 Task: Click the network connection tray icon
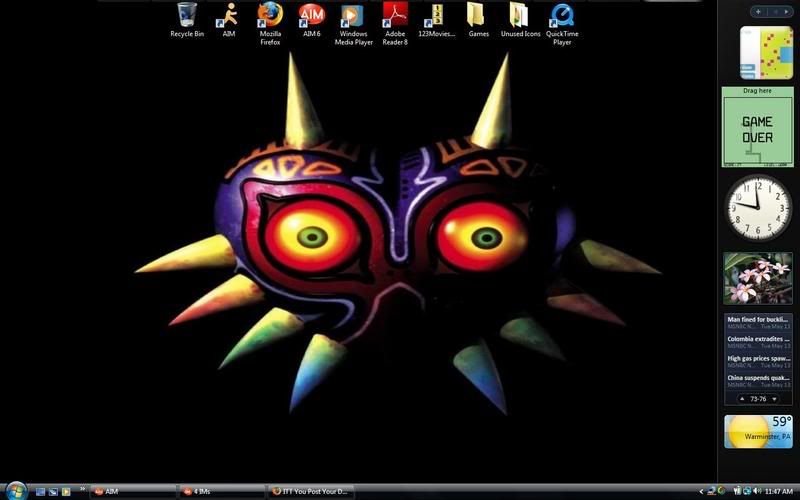click(x=747, y=491)
